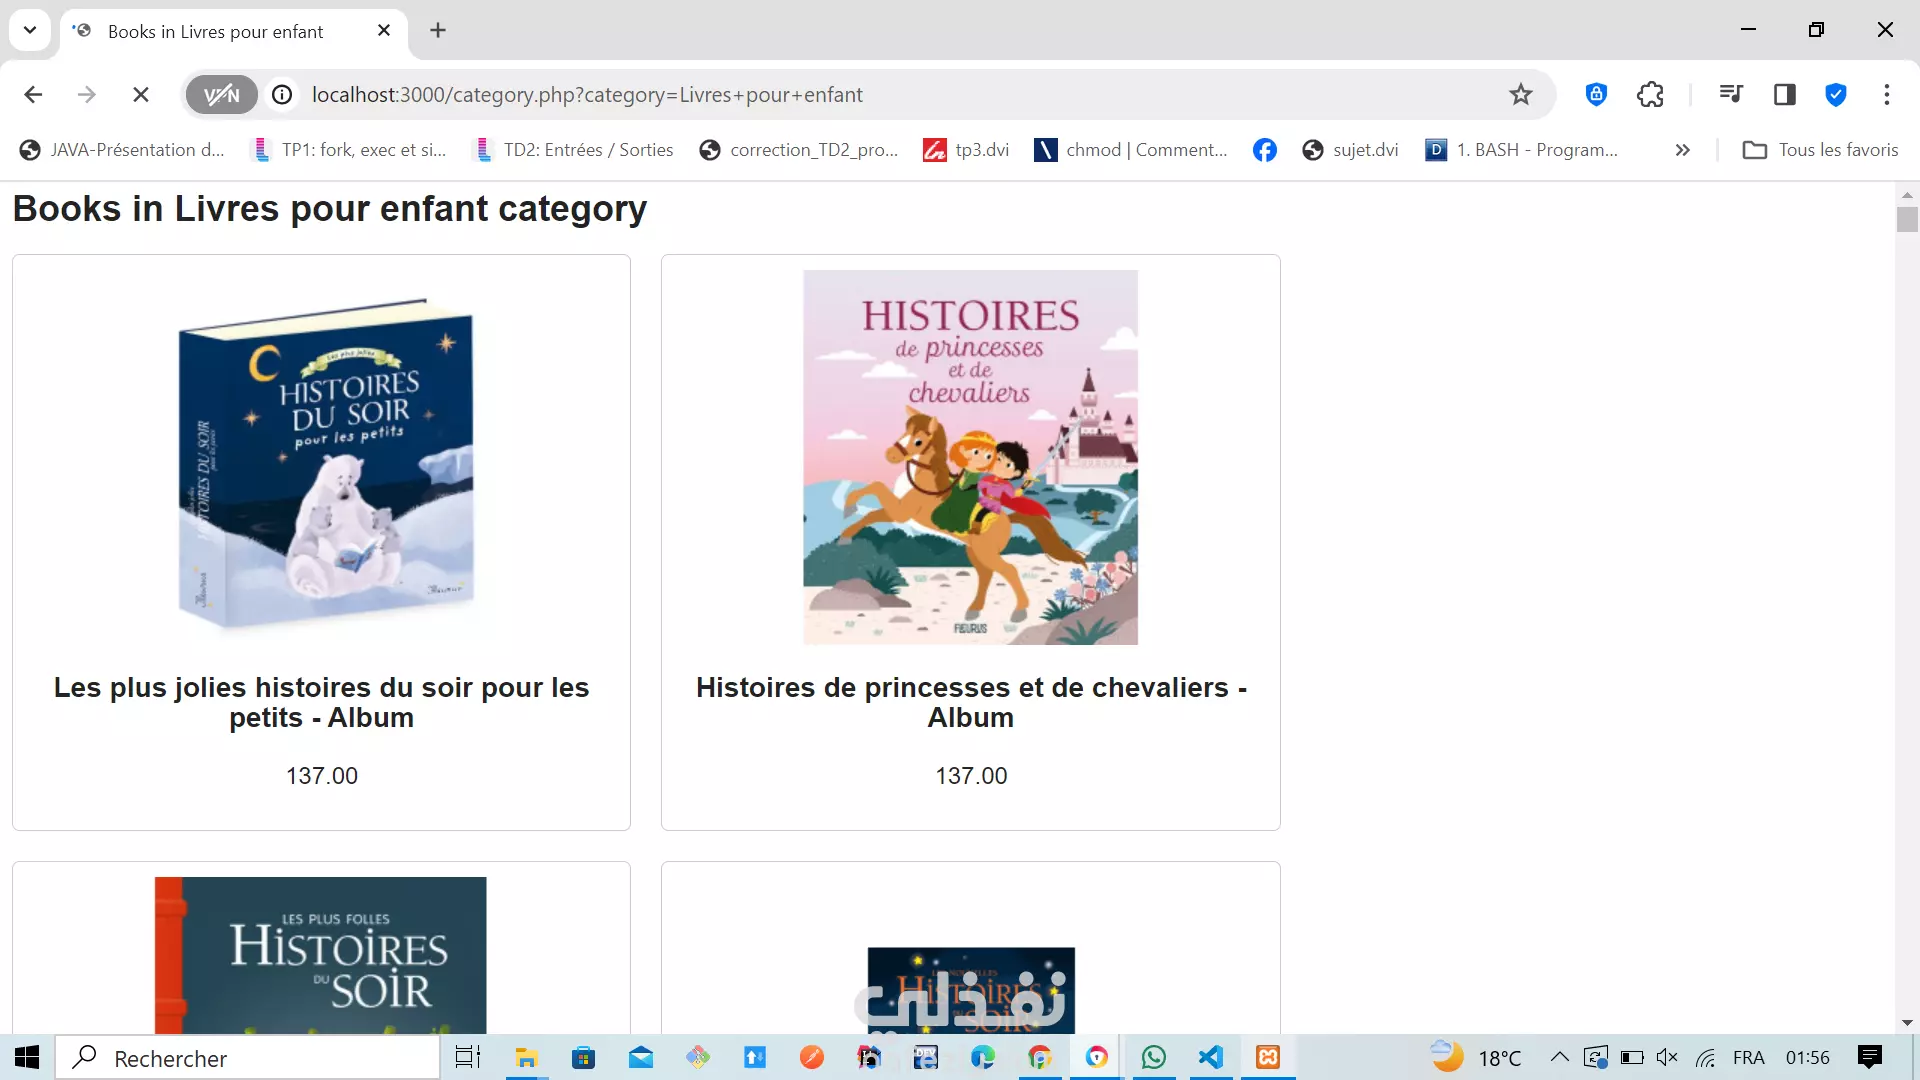The image size is (1920, 1080).
Task: Open the notification center icon
Action: tap(1869, 1057)
